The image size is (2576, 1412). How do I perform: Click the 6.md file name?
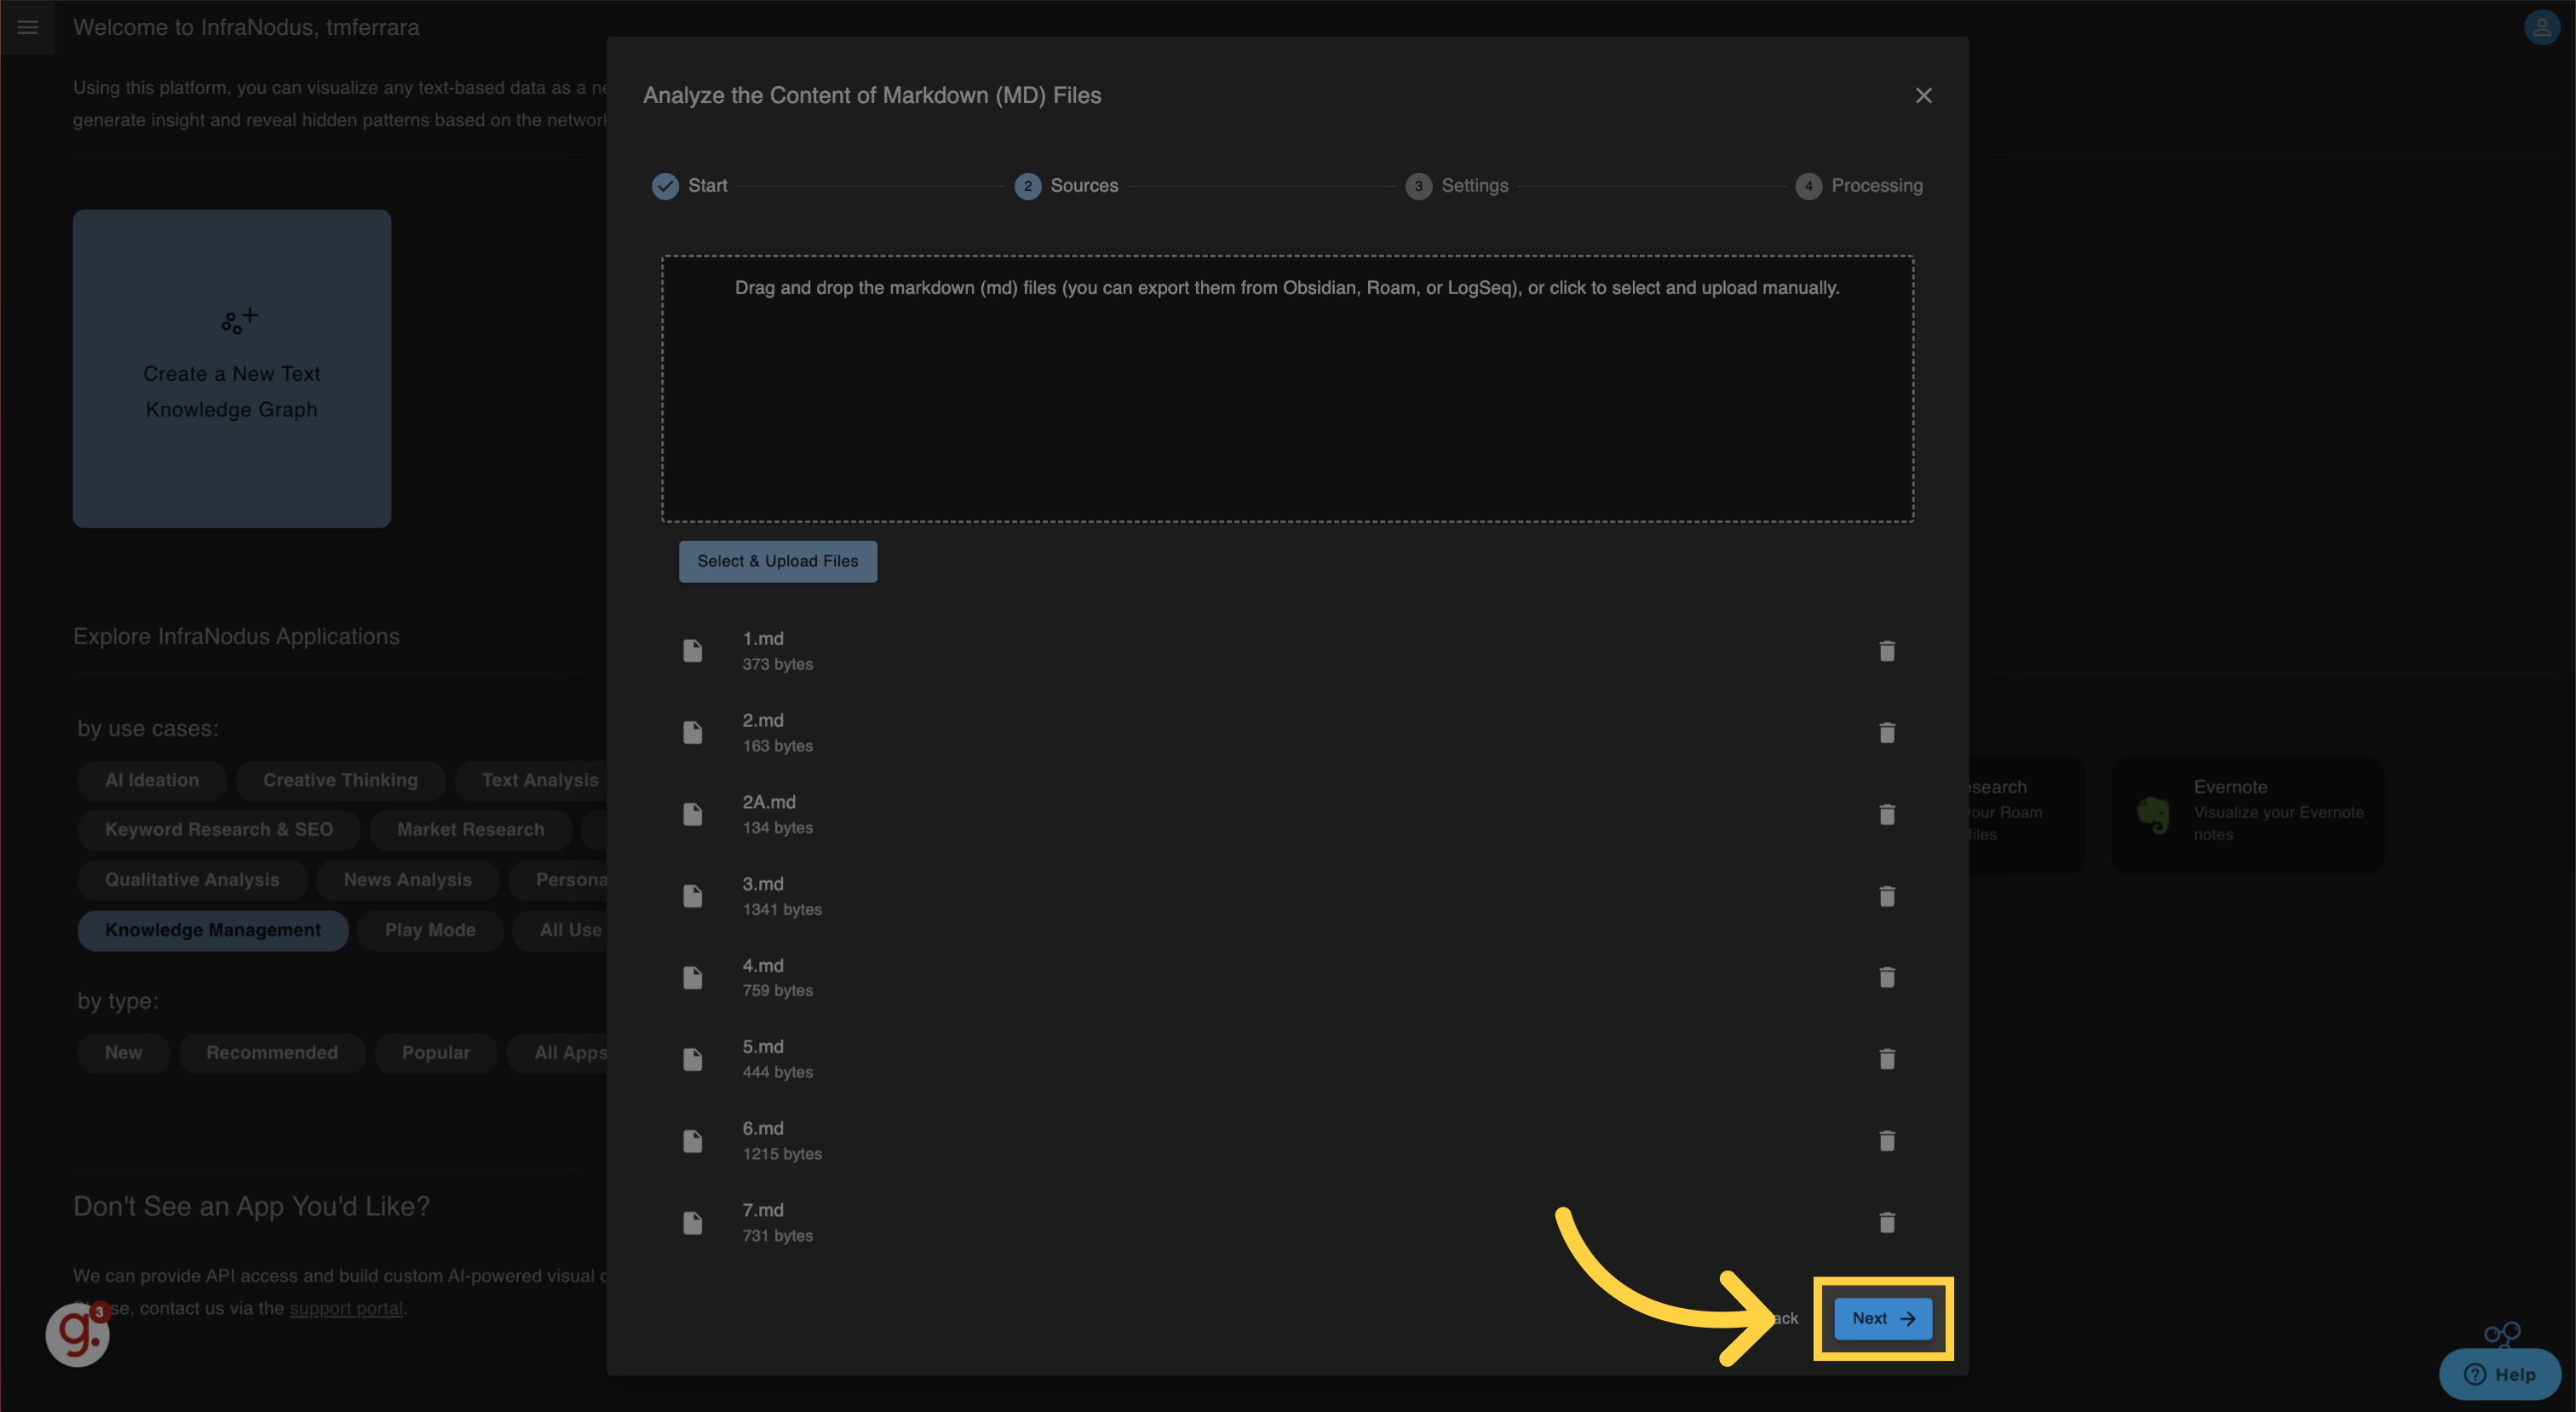[762, 1128]
